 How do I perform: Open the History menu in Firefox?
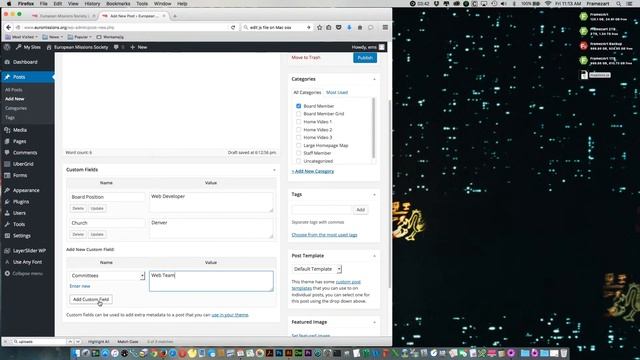point(92,4)
